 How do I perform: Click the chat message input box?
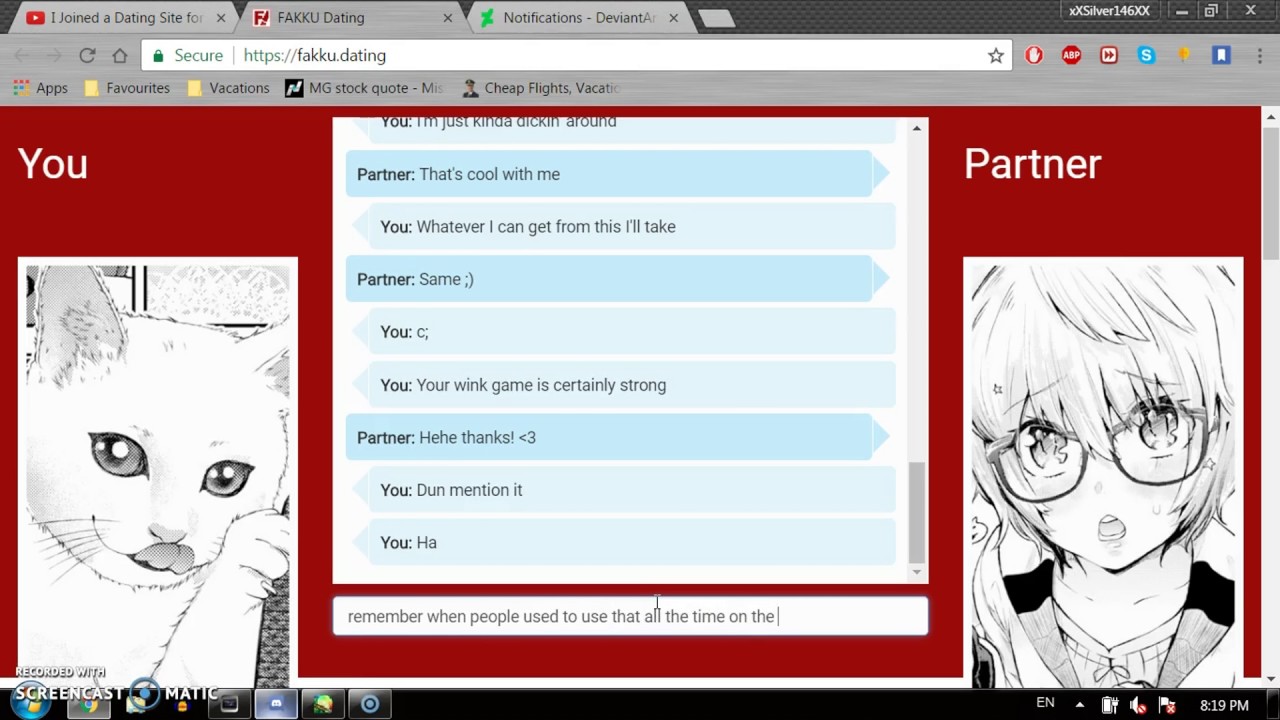point(630,616)
